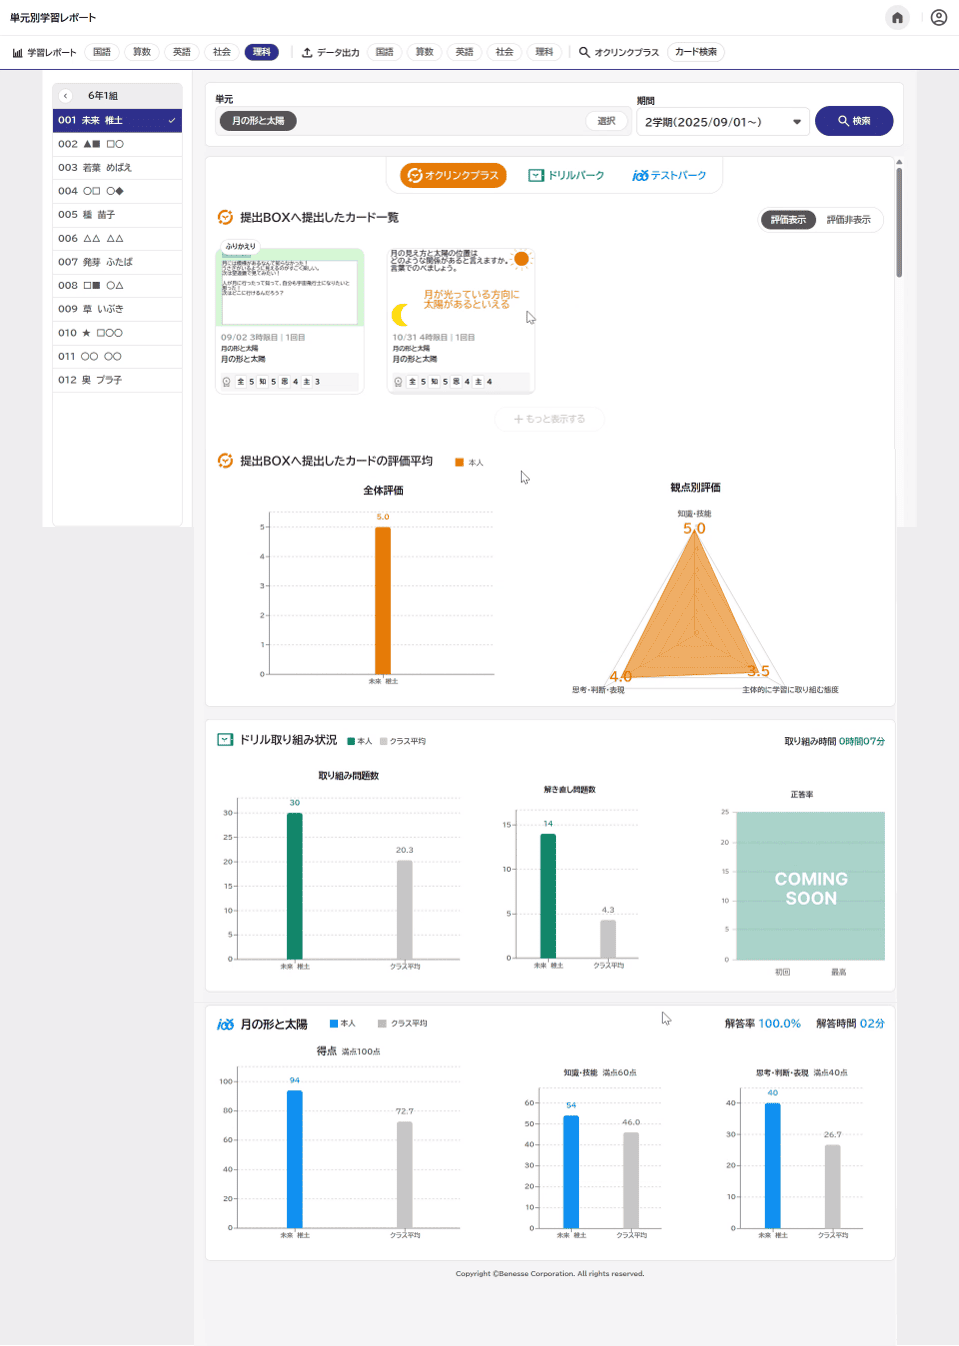
Task: Expand cards with もっと表示する
Action: coord(549,419)
